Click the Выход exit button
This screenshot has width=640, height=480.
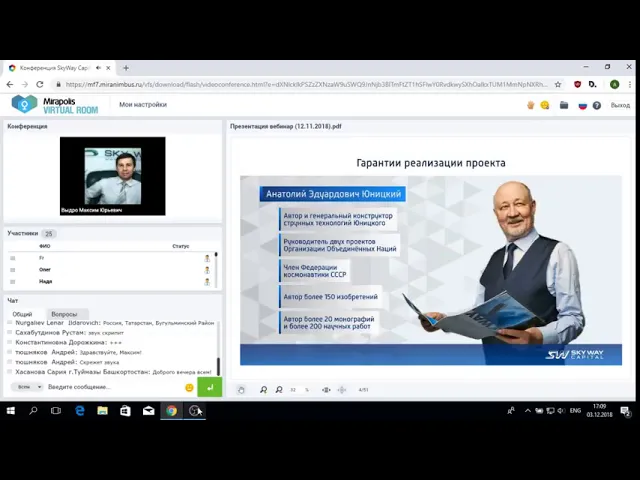pos(620,105)
